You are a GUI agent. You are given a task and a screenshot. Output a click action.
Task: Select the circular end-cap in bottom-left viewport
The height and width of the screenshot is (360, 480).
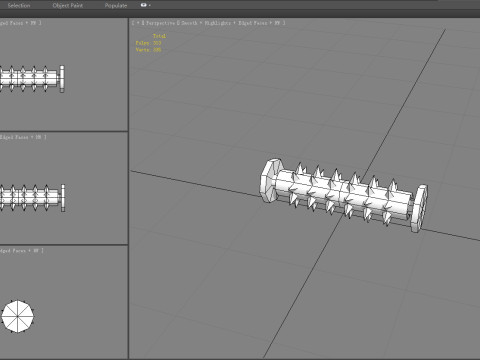(17, 316)
